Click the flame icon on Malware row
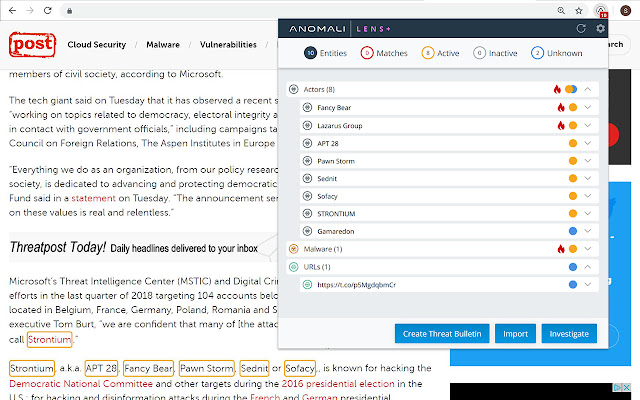 (561, 249)
